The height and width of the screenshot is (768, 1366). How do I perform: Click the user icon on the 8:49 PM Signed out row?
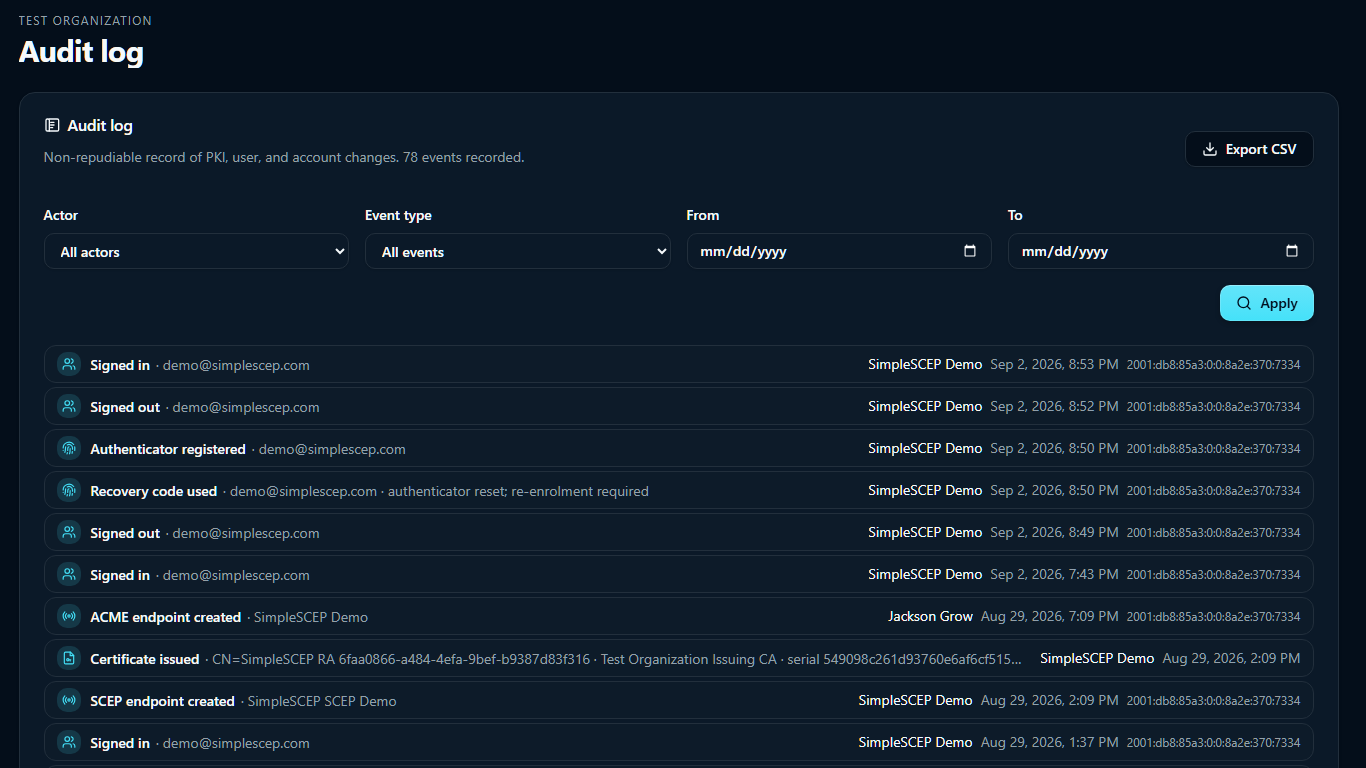[69, 533]
